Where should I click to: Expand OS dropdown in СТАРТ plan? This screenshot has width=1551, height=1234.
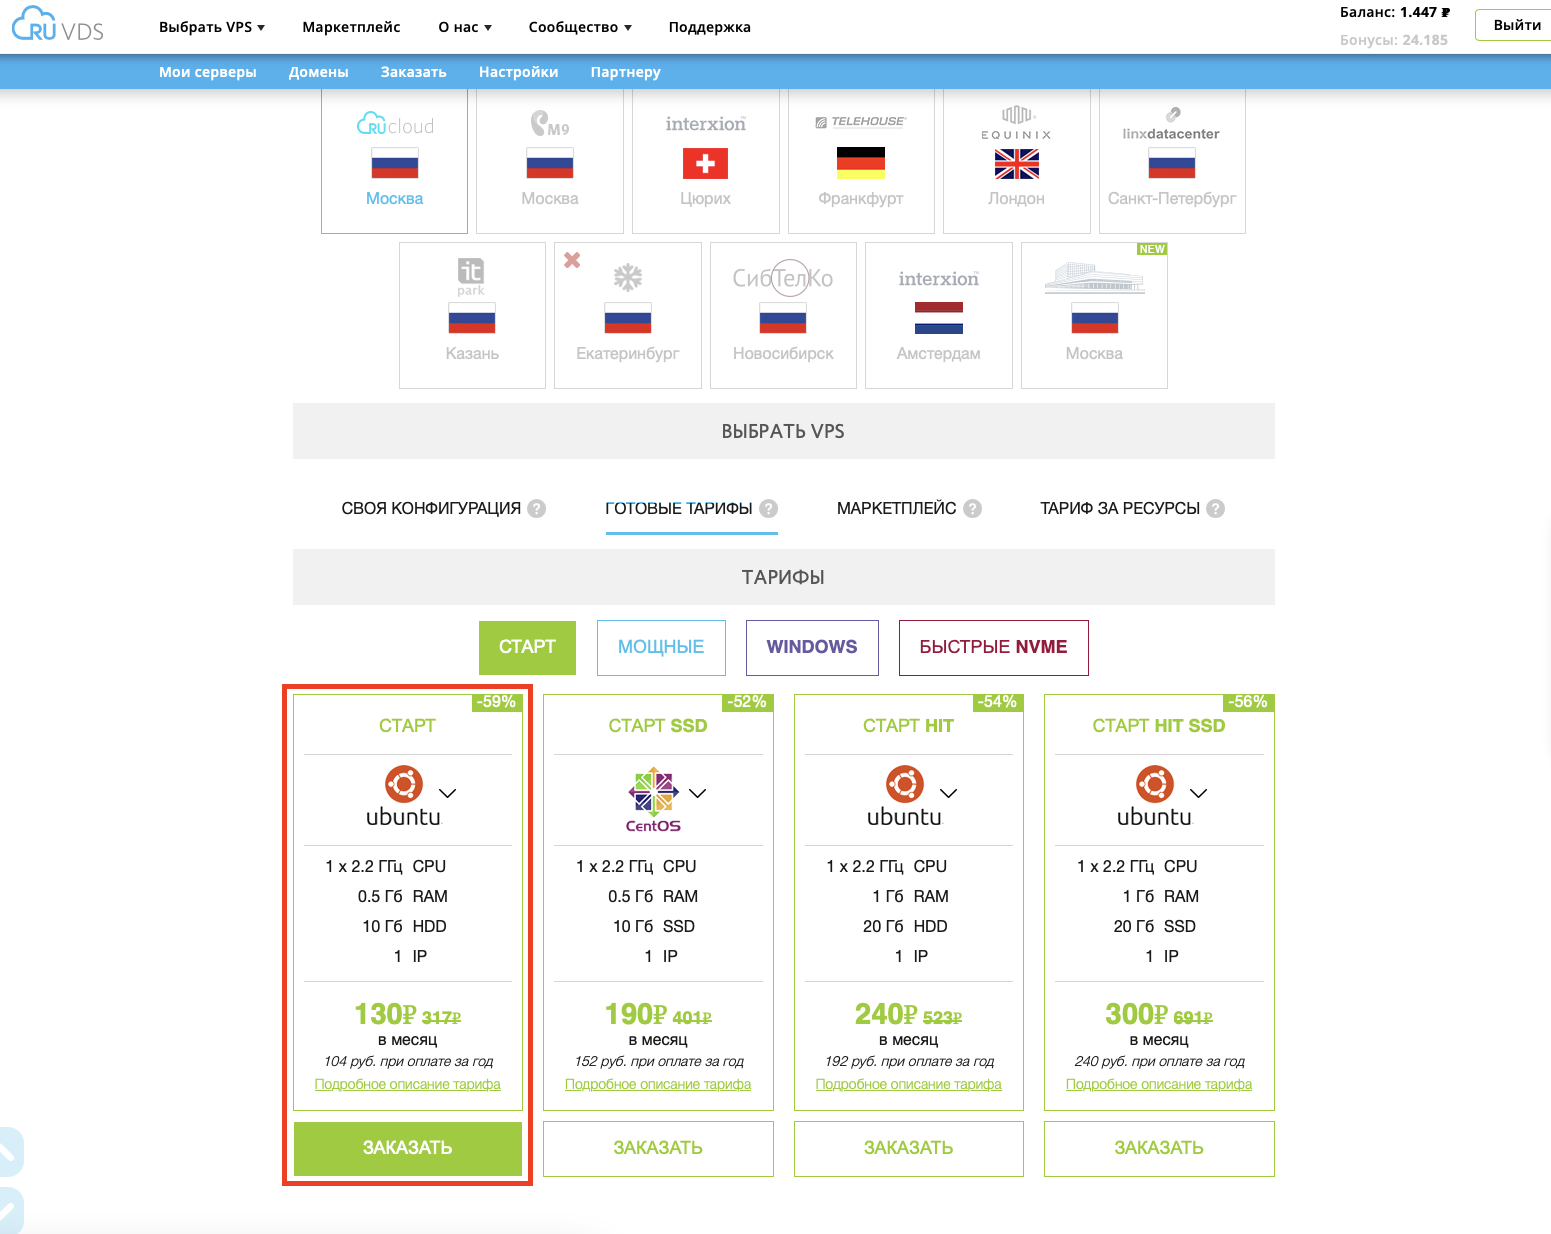(448, 793)
